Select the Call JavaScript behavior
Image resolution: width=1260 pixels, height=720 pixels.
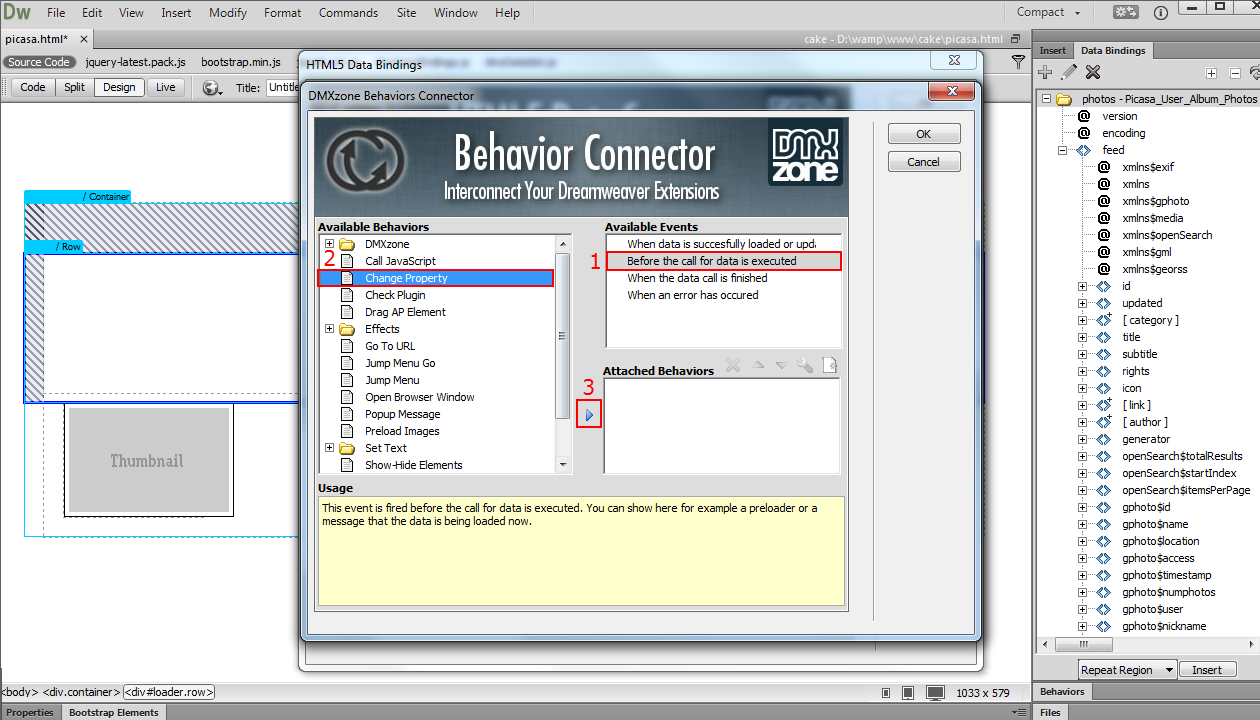click(x=400, y=261)
